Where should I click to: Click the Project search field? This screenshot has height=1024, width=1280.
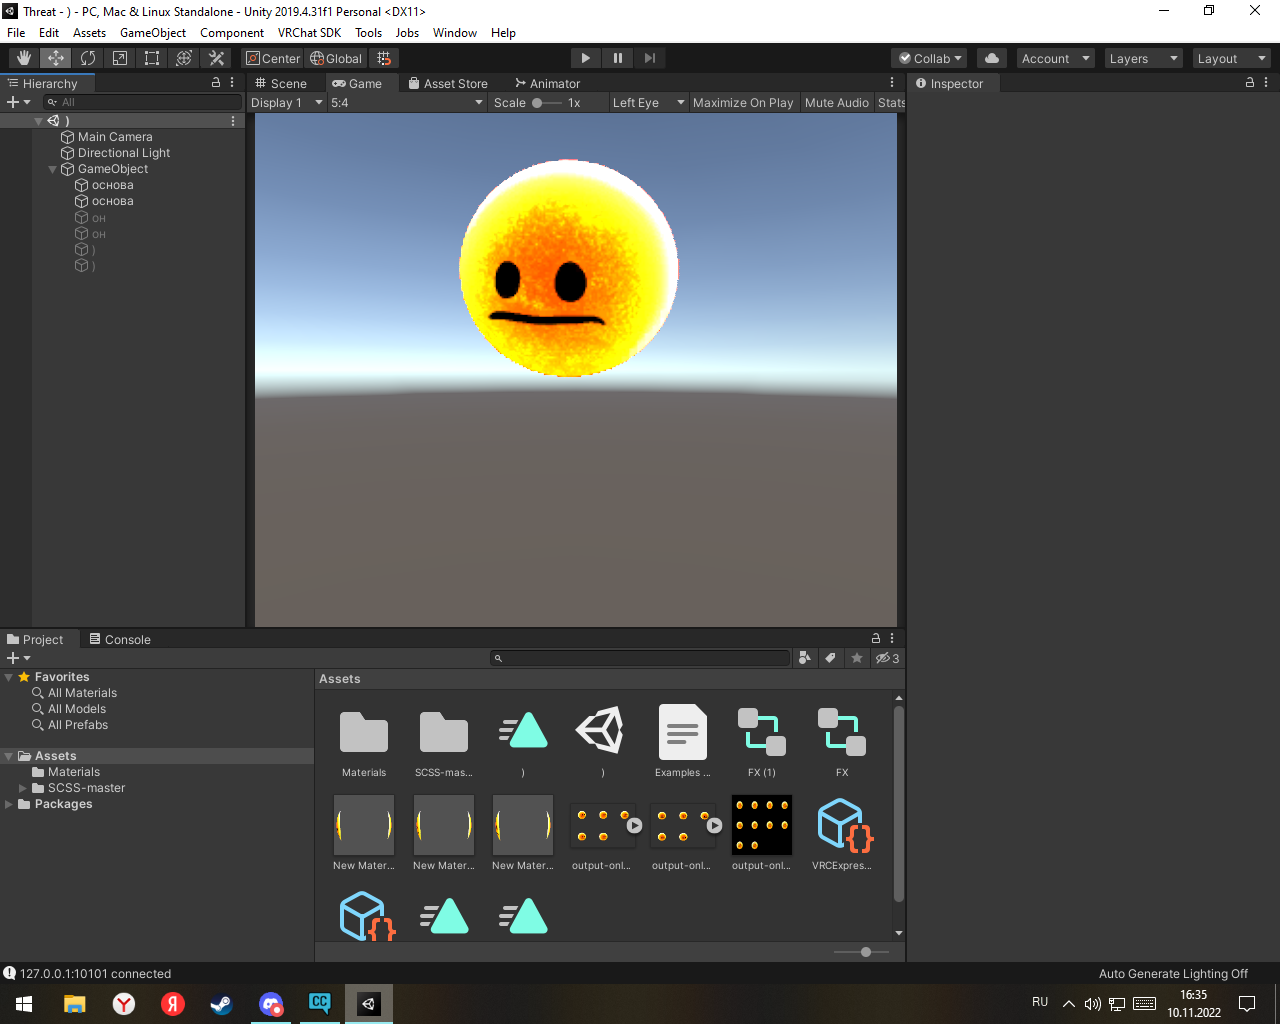tap(640, 658)
